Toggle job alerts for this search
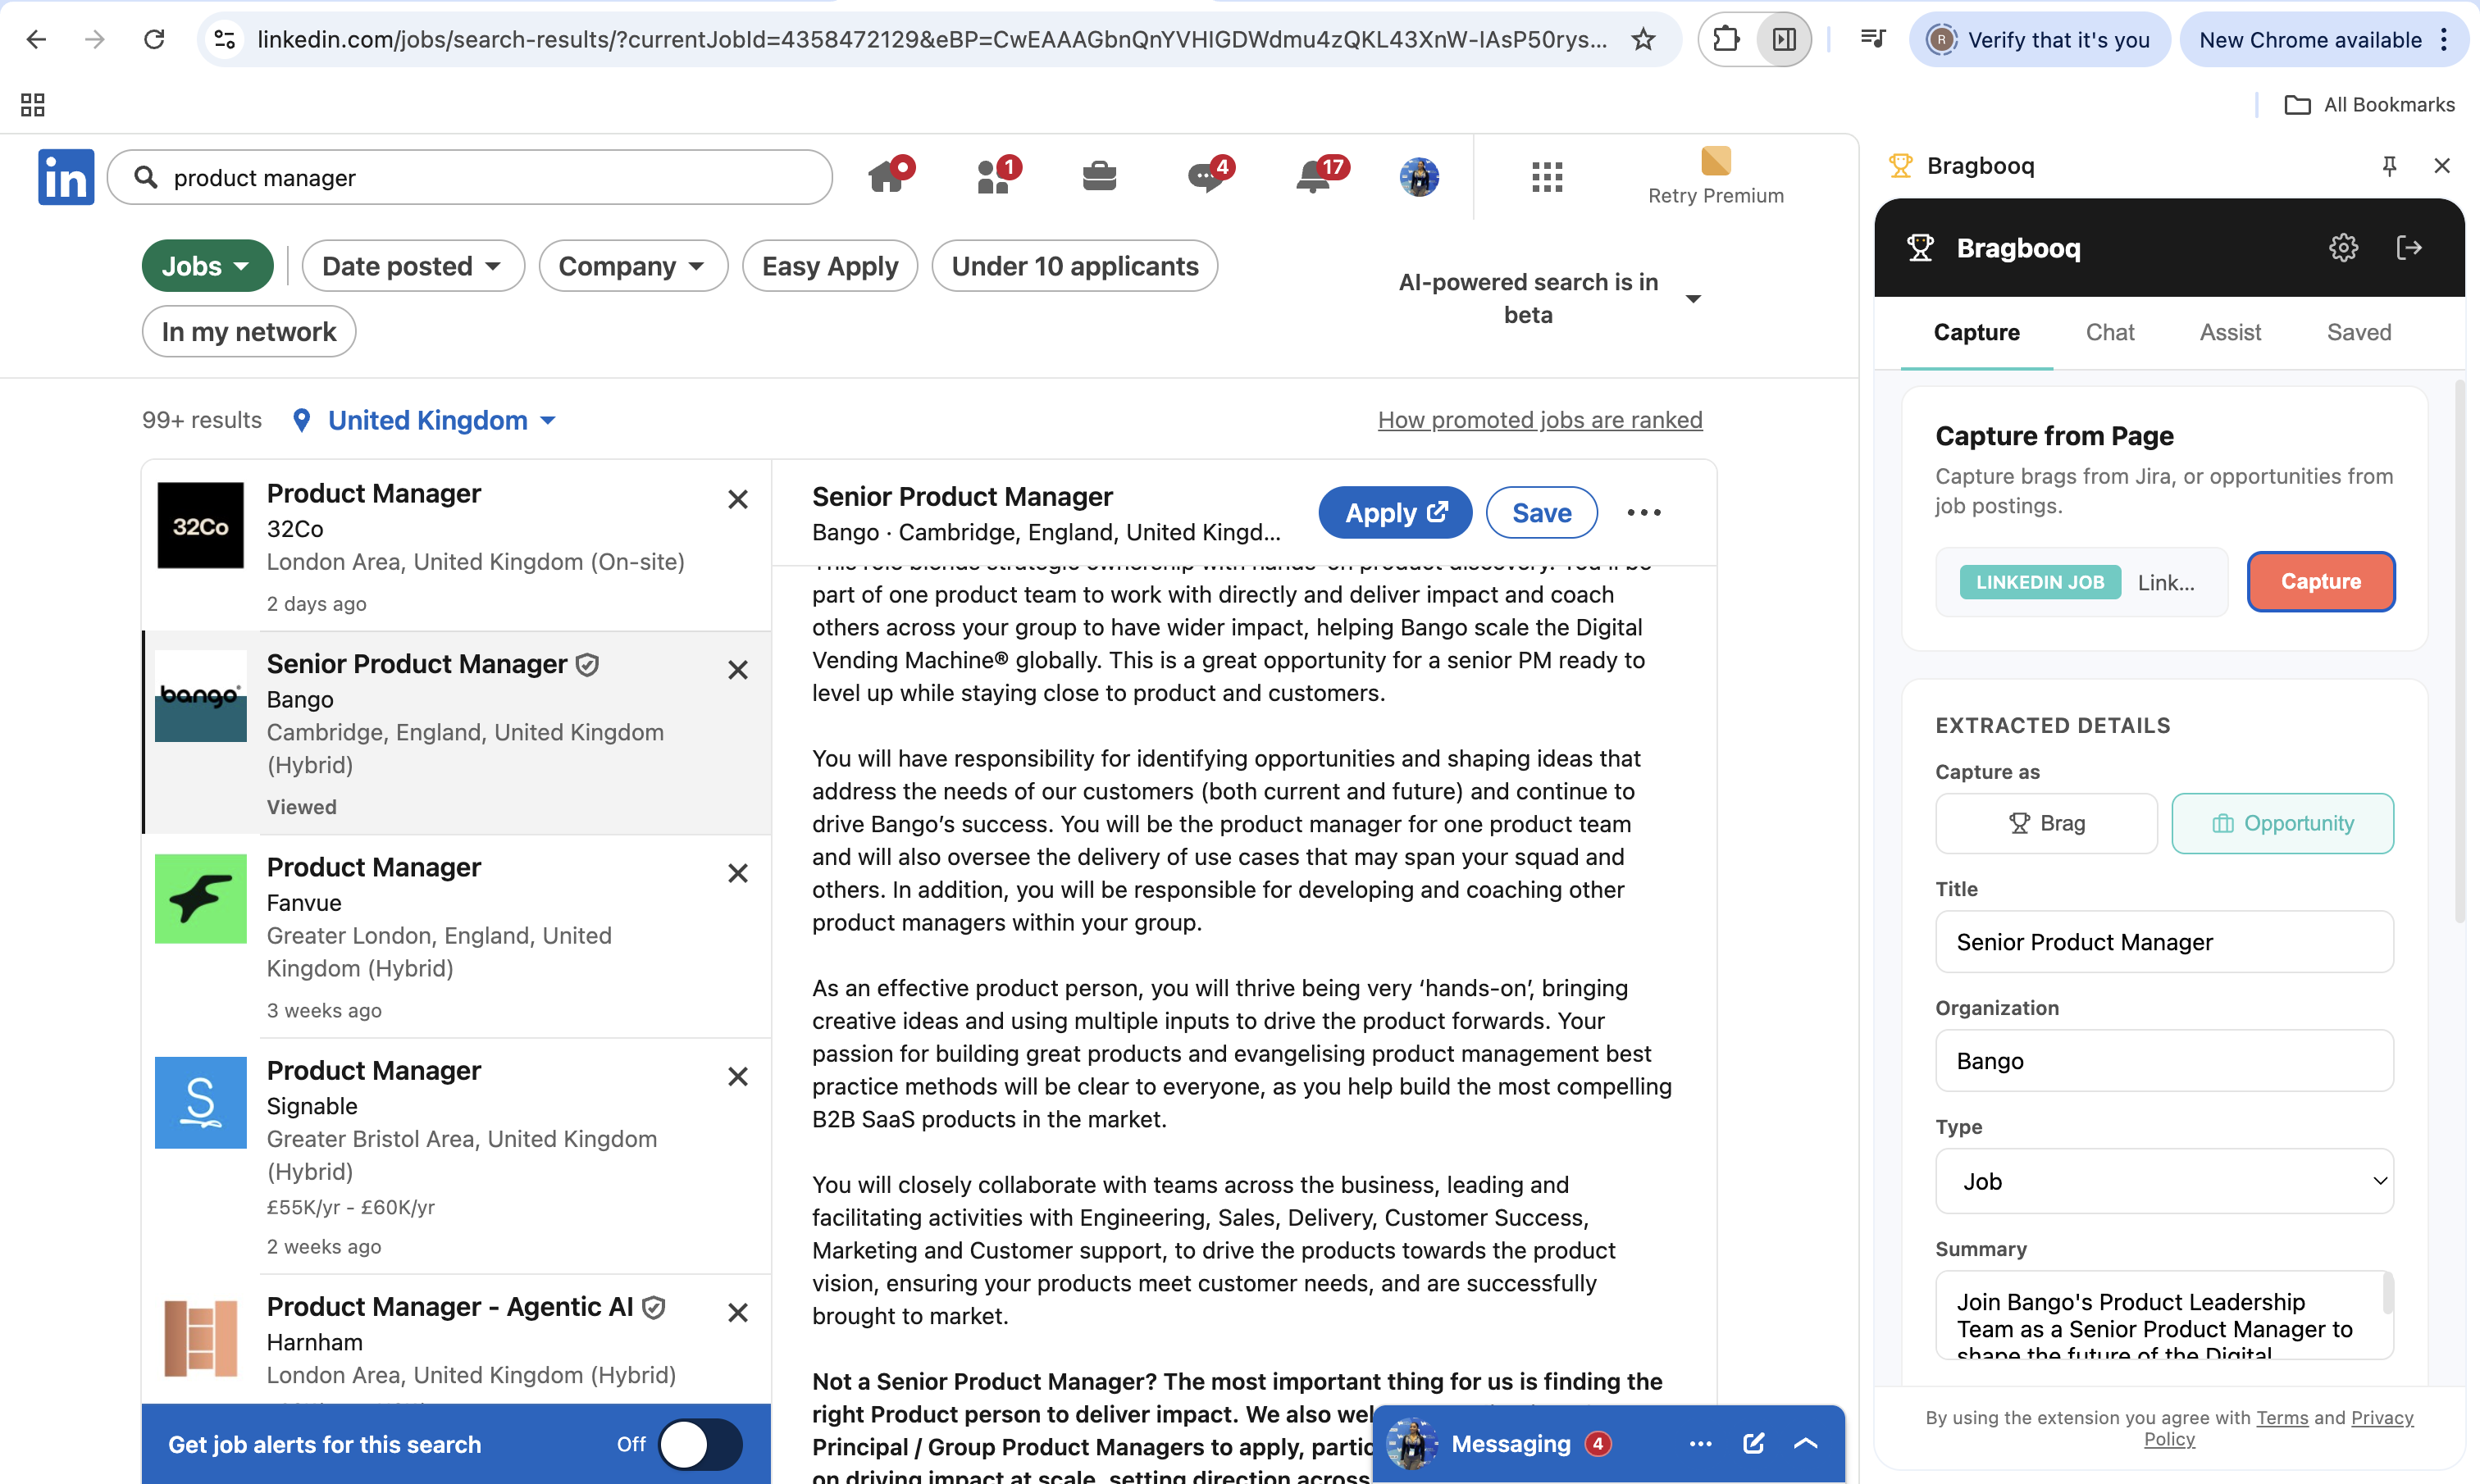2480x1484 pixels. (x=700, y=1444)
